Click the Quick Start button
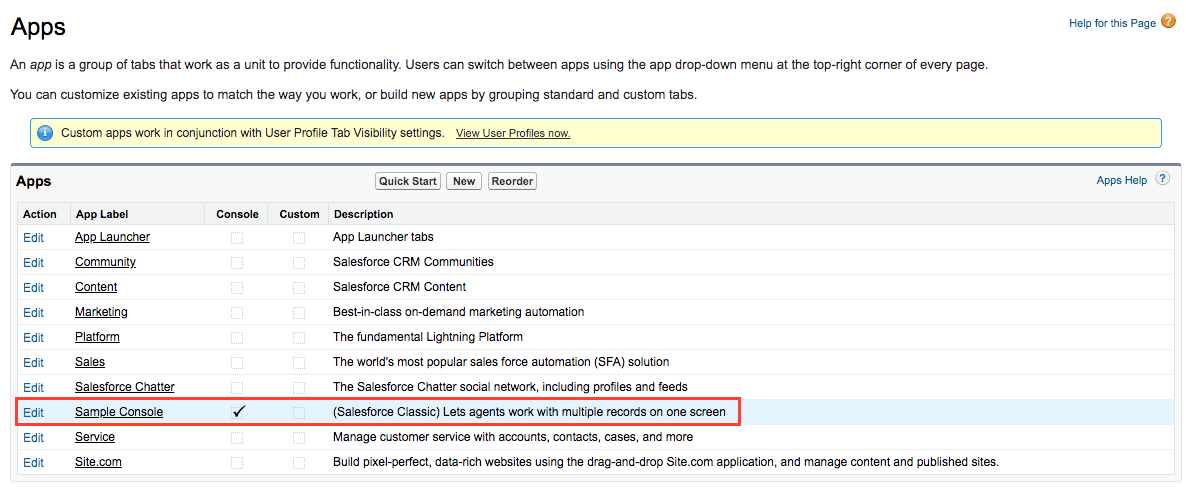The width and height of the screenshot is (1186, 487). [408, 181]
